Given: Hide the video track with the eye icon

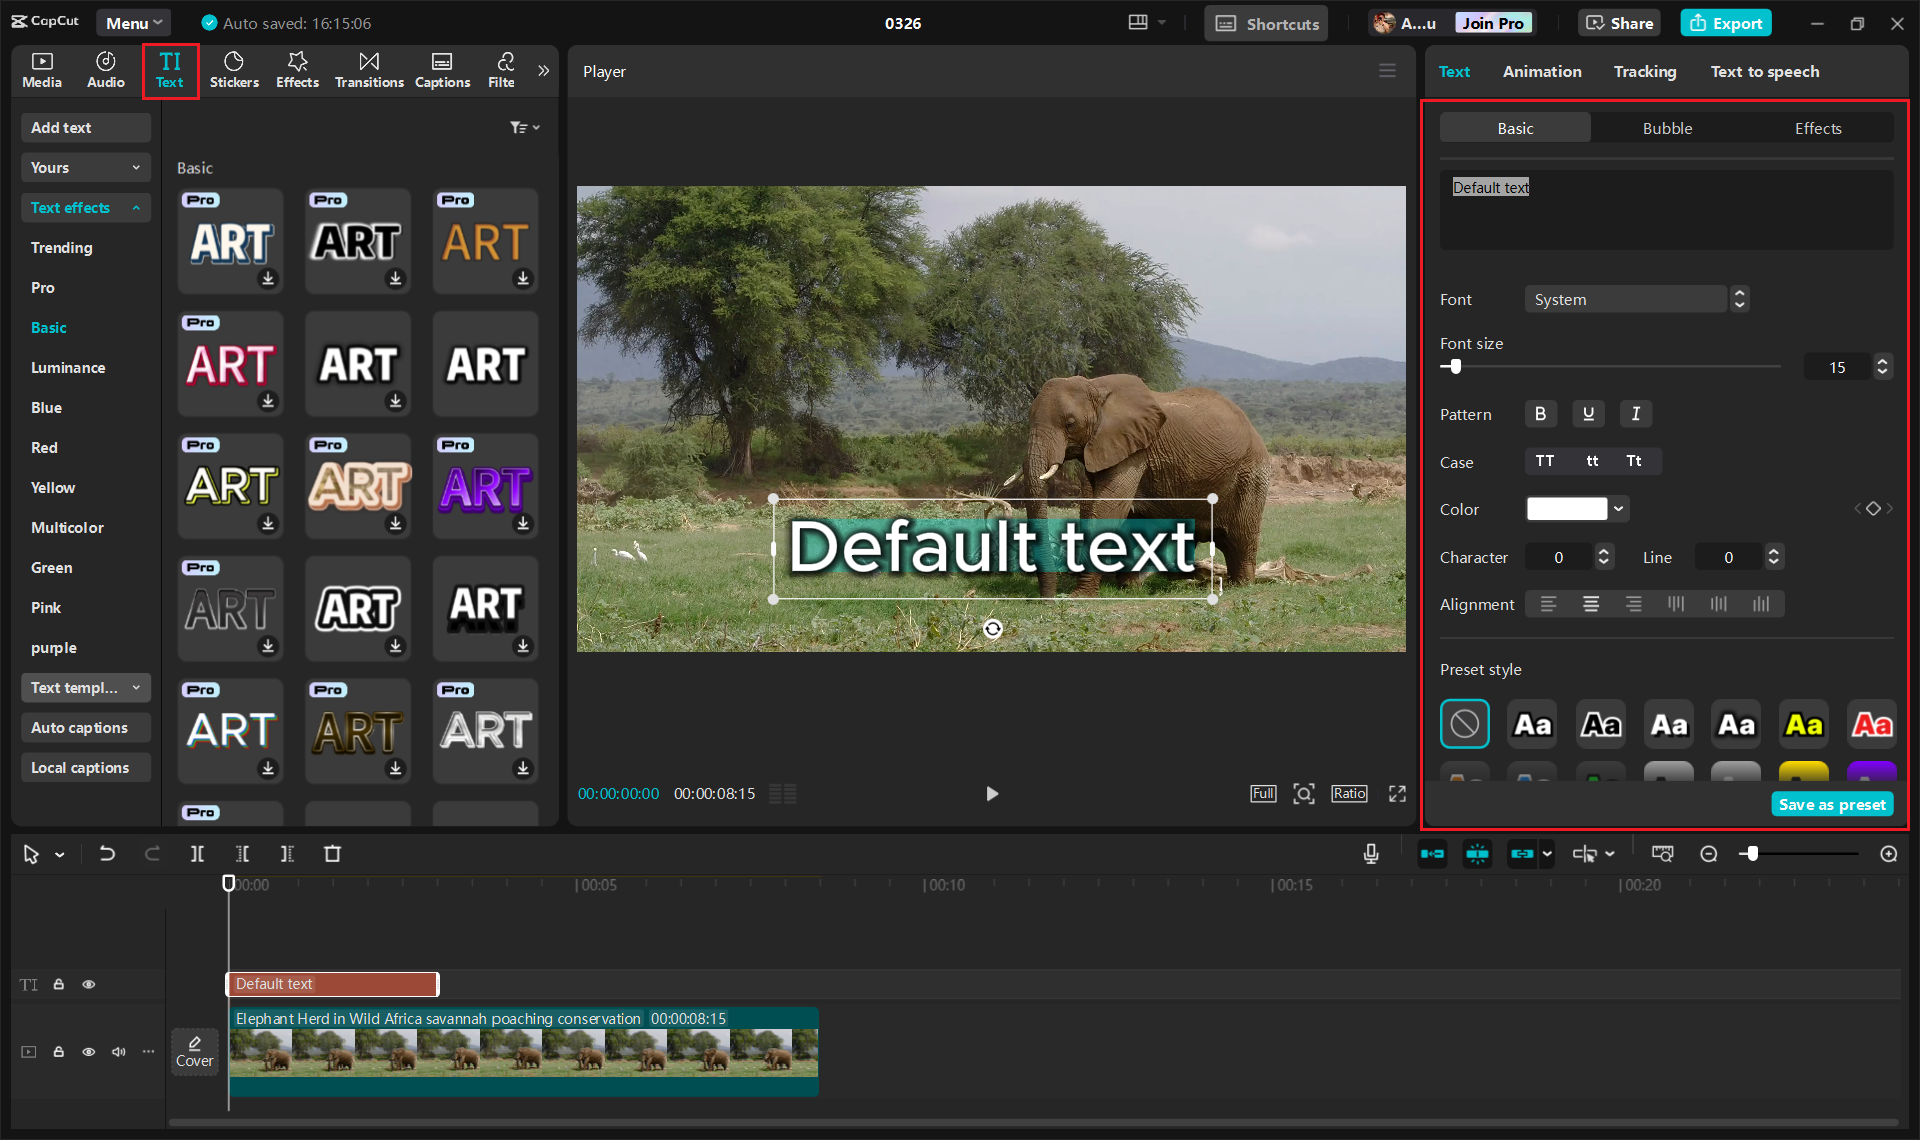Looking at the screenshot, I should point(88,1052).
